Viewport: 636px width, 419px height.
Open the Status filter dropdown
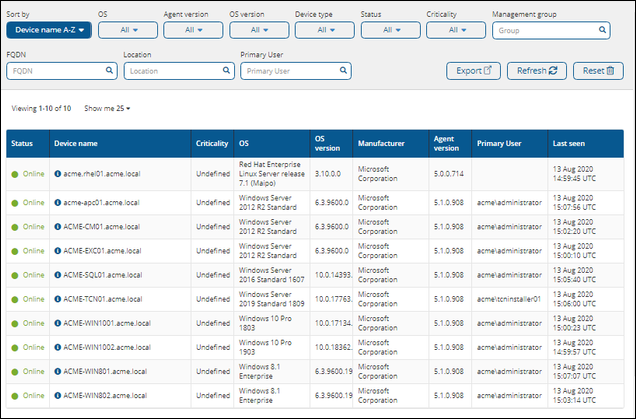coord(389,30)
